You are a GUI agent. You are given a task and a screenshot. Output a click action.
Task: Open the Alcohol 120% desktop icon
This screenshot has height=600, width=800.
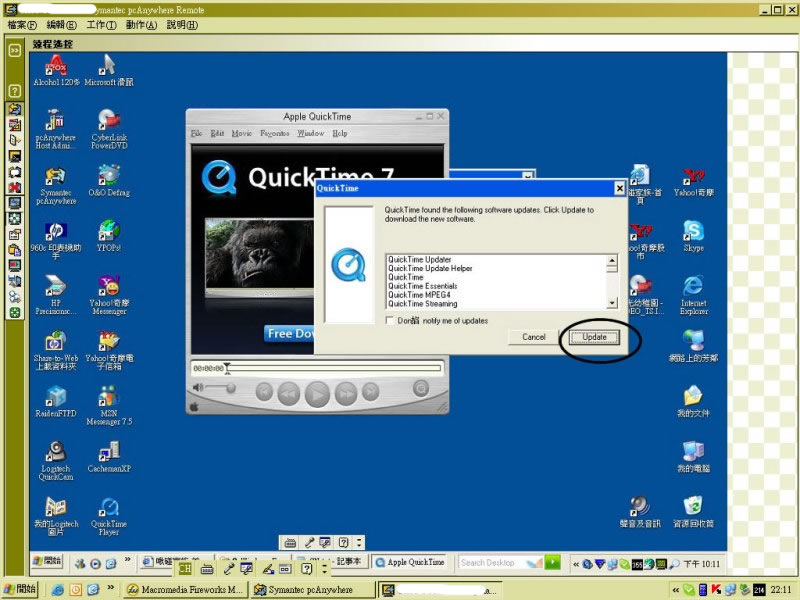(56, 70)
